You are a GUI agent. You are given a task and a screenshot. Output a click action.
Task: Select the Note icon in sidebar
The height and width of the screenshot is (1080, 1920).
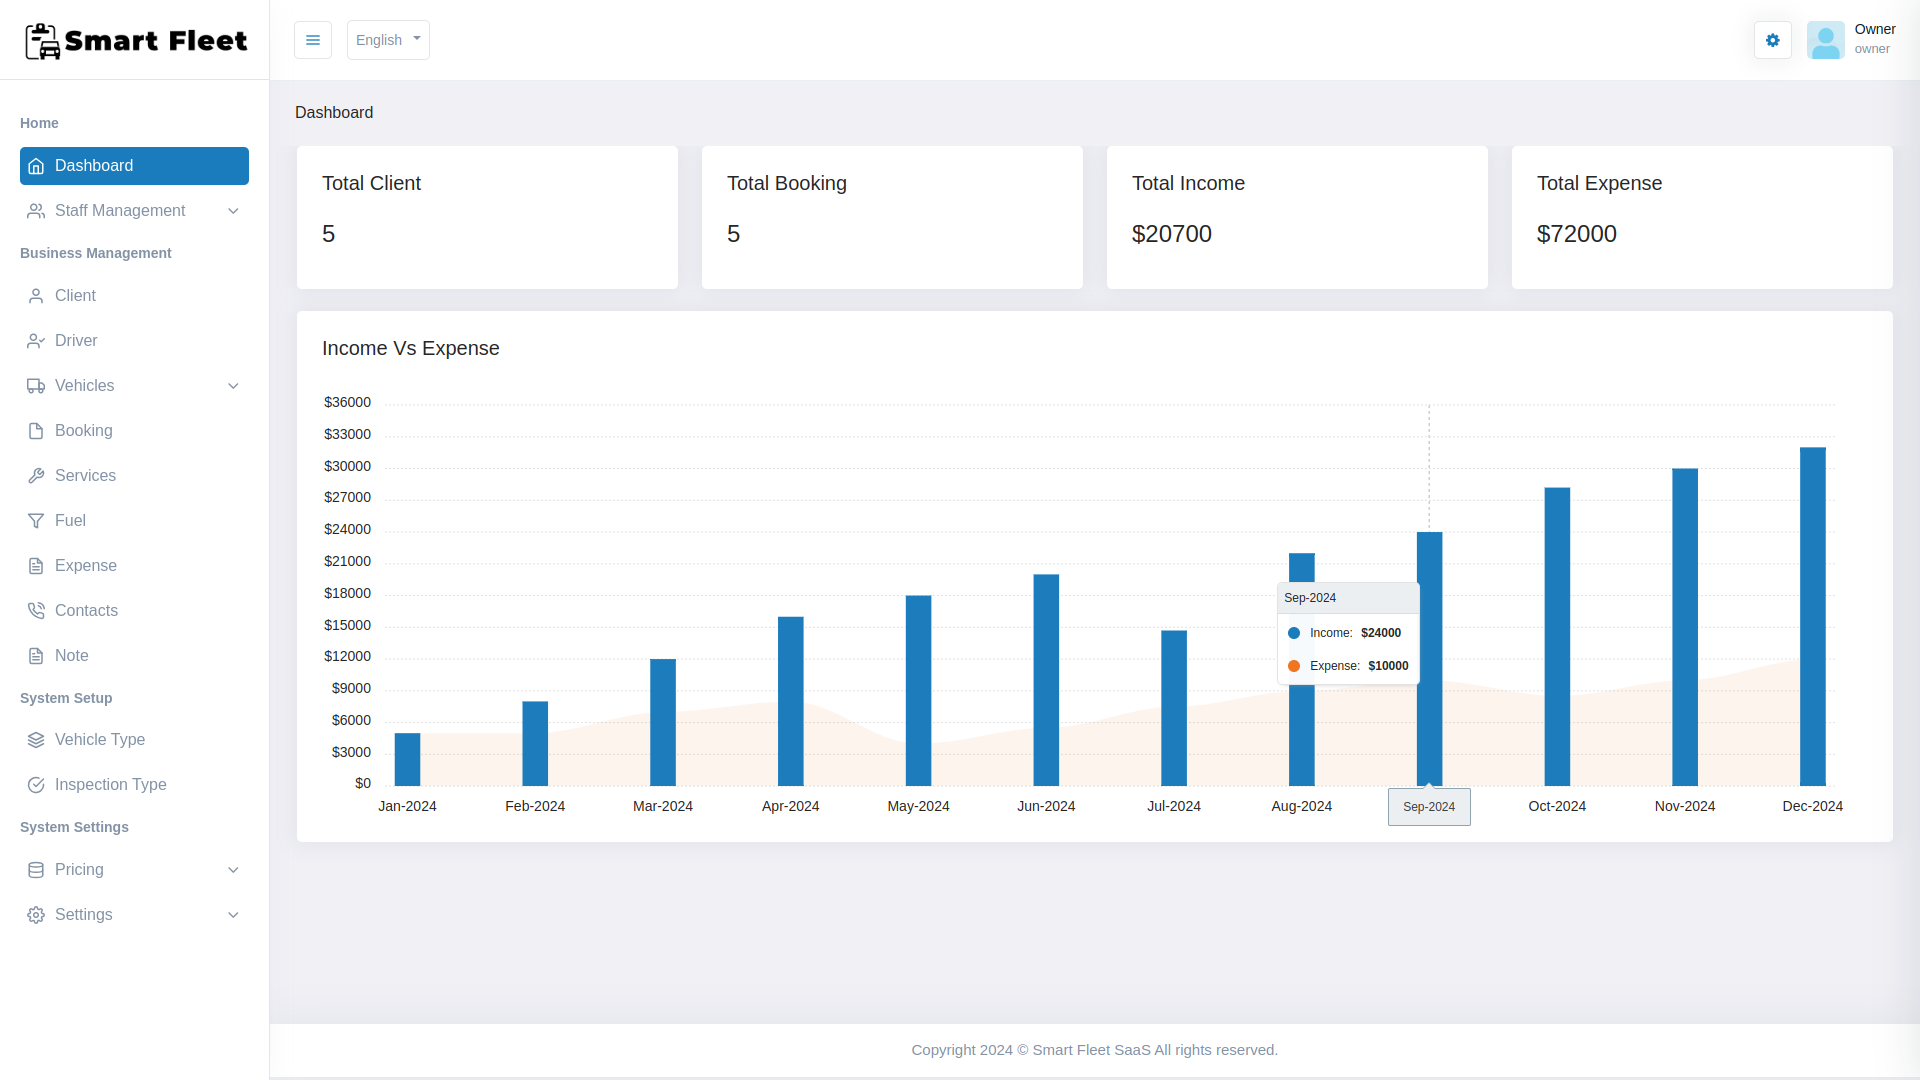(36, 655)
